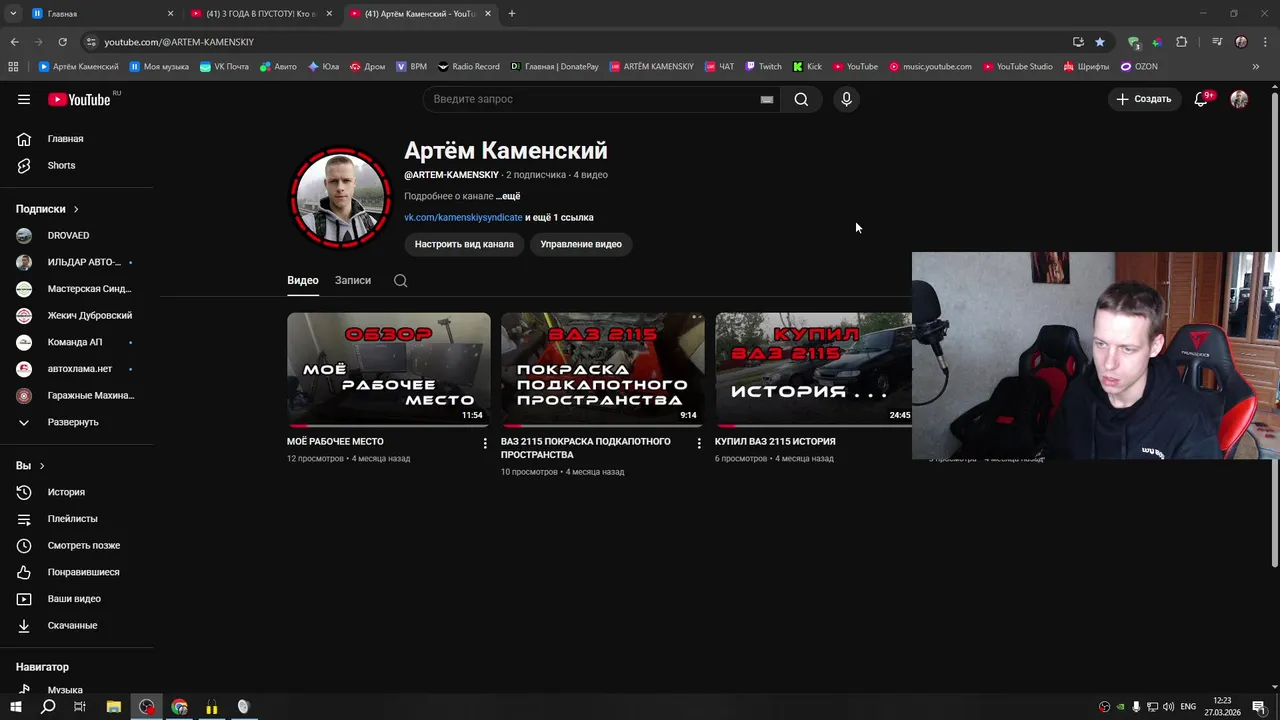Open МОЁ РАБОЧЕЕ МЕСТО video thumbnail
Viewport: 1280px width, 720px height.
click(x=389, y=370)
